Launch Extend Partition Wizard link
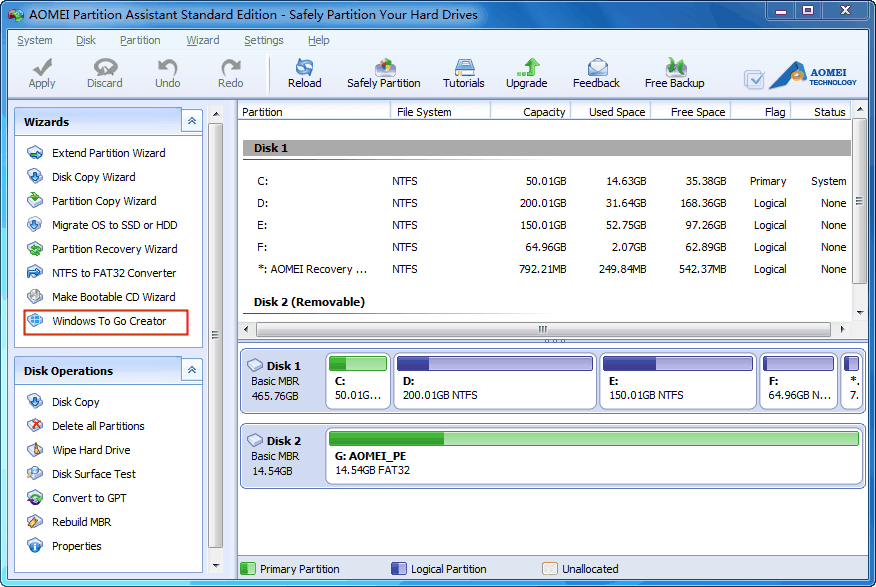Screen dimensions: 876x587 pos(108,153)
